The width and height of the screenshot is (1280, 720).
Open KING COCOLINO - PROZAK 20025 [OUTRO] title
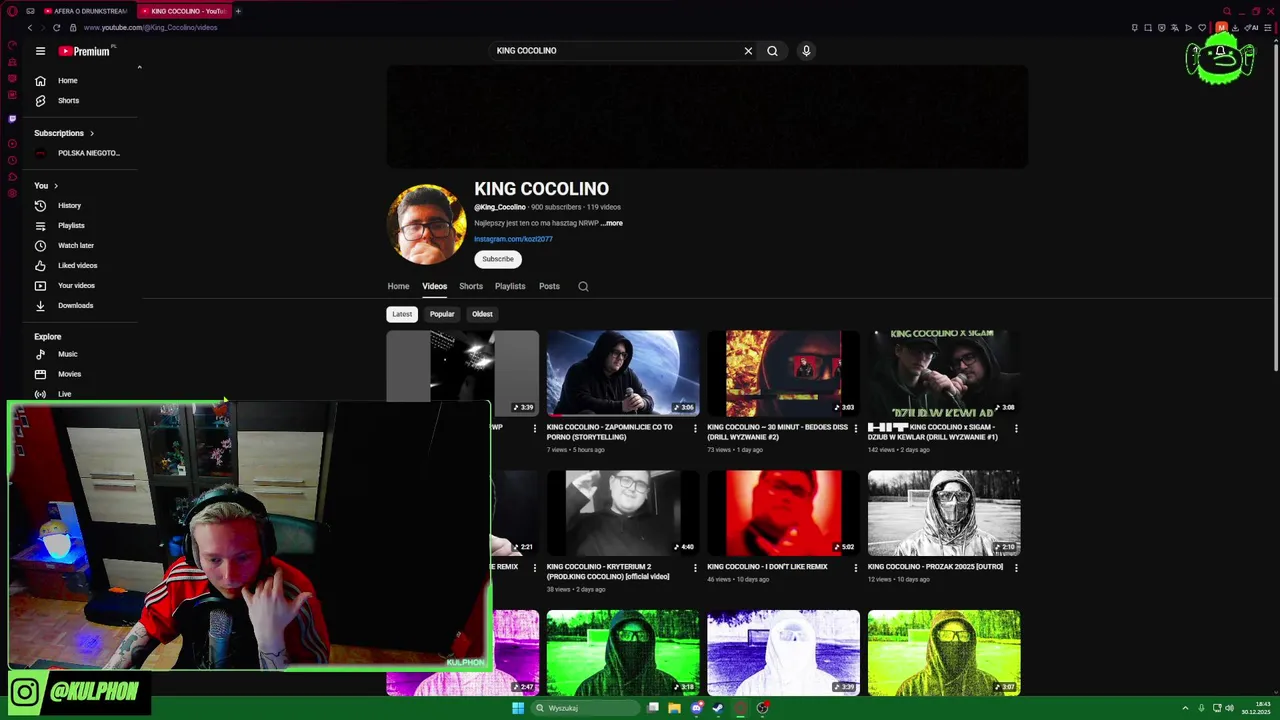[935, 567]
